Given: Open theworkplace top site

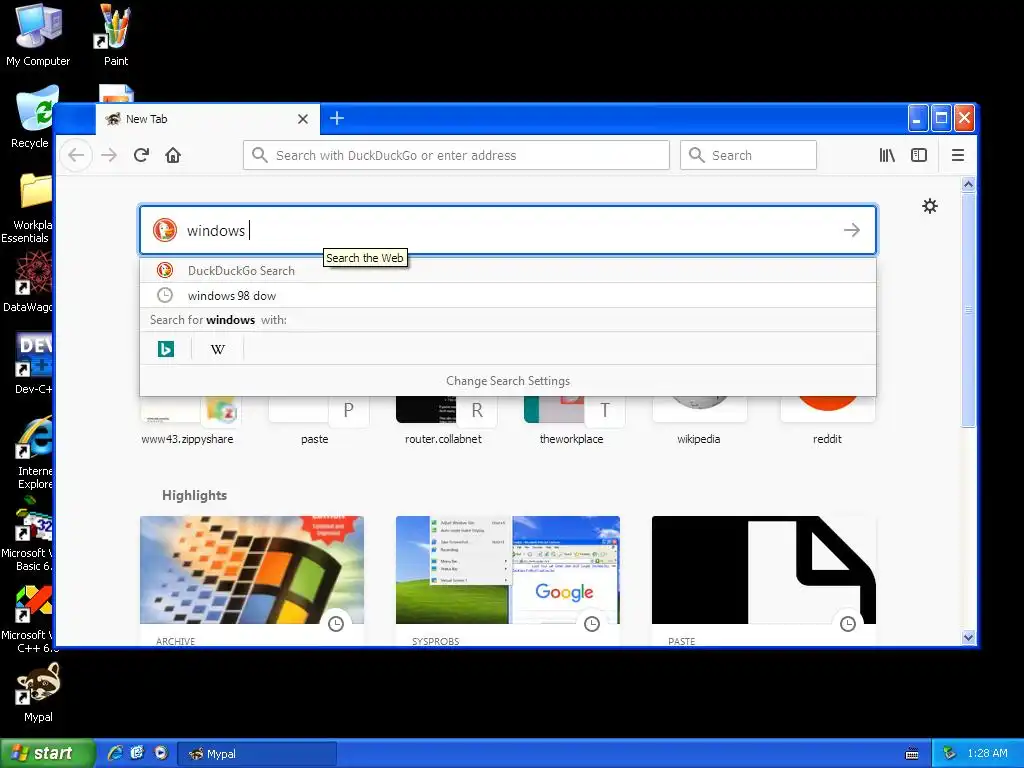Looking at the screenshot, I should click(571, 420).
